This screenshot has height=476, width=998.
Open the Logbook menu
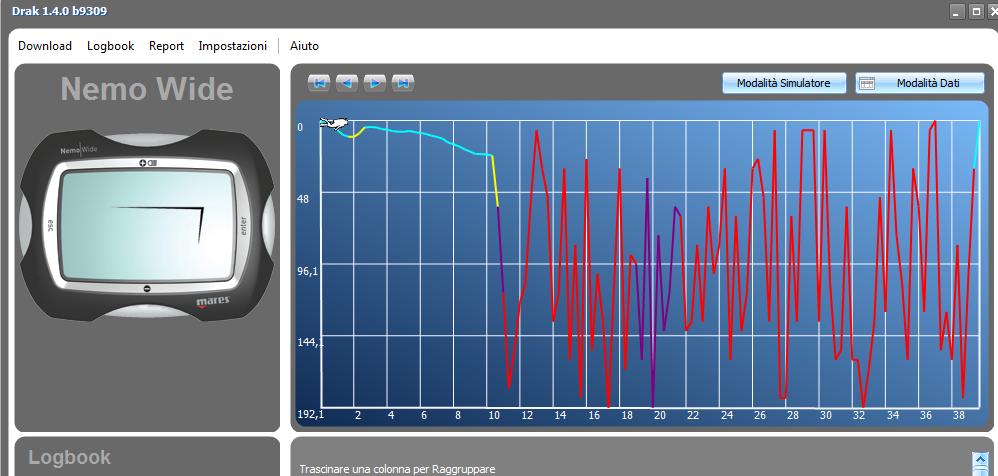(x=110, y=46)
